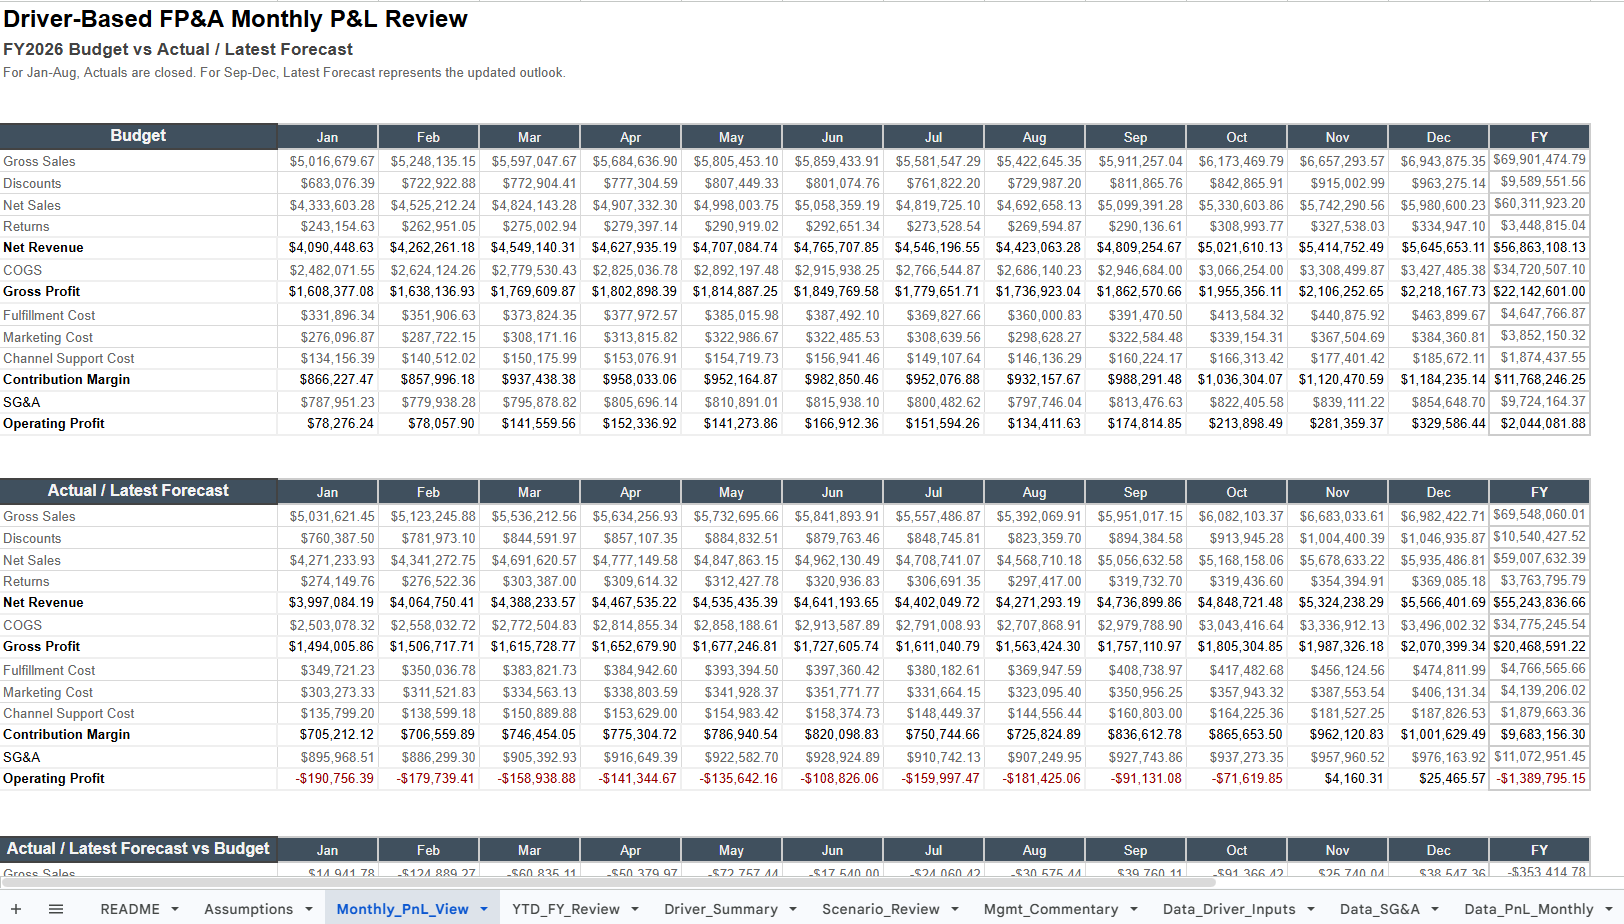Select the Dec actual Gross Profit value
The width and height of the screenshot is (1624, 924).
(1438, 646)
